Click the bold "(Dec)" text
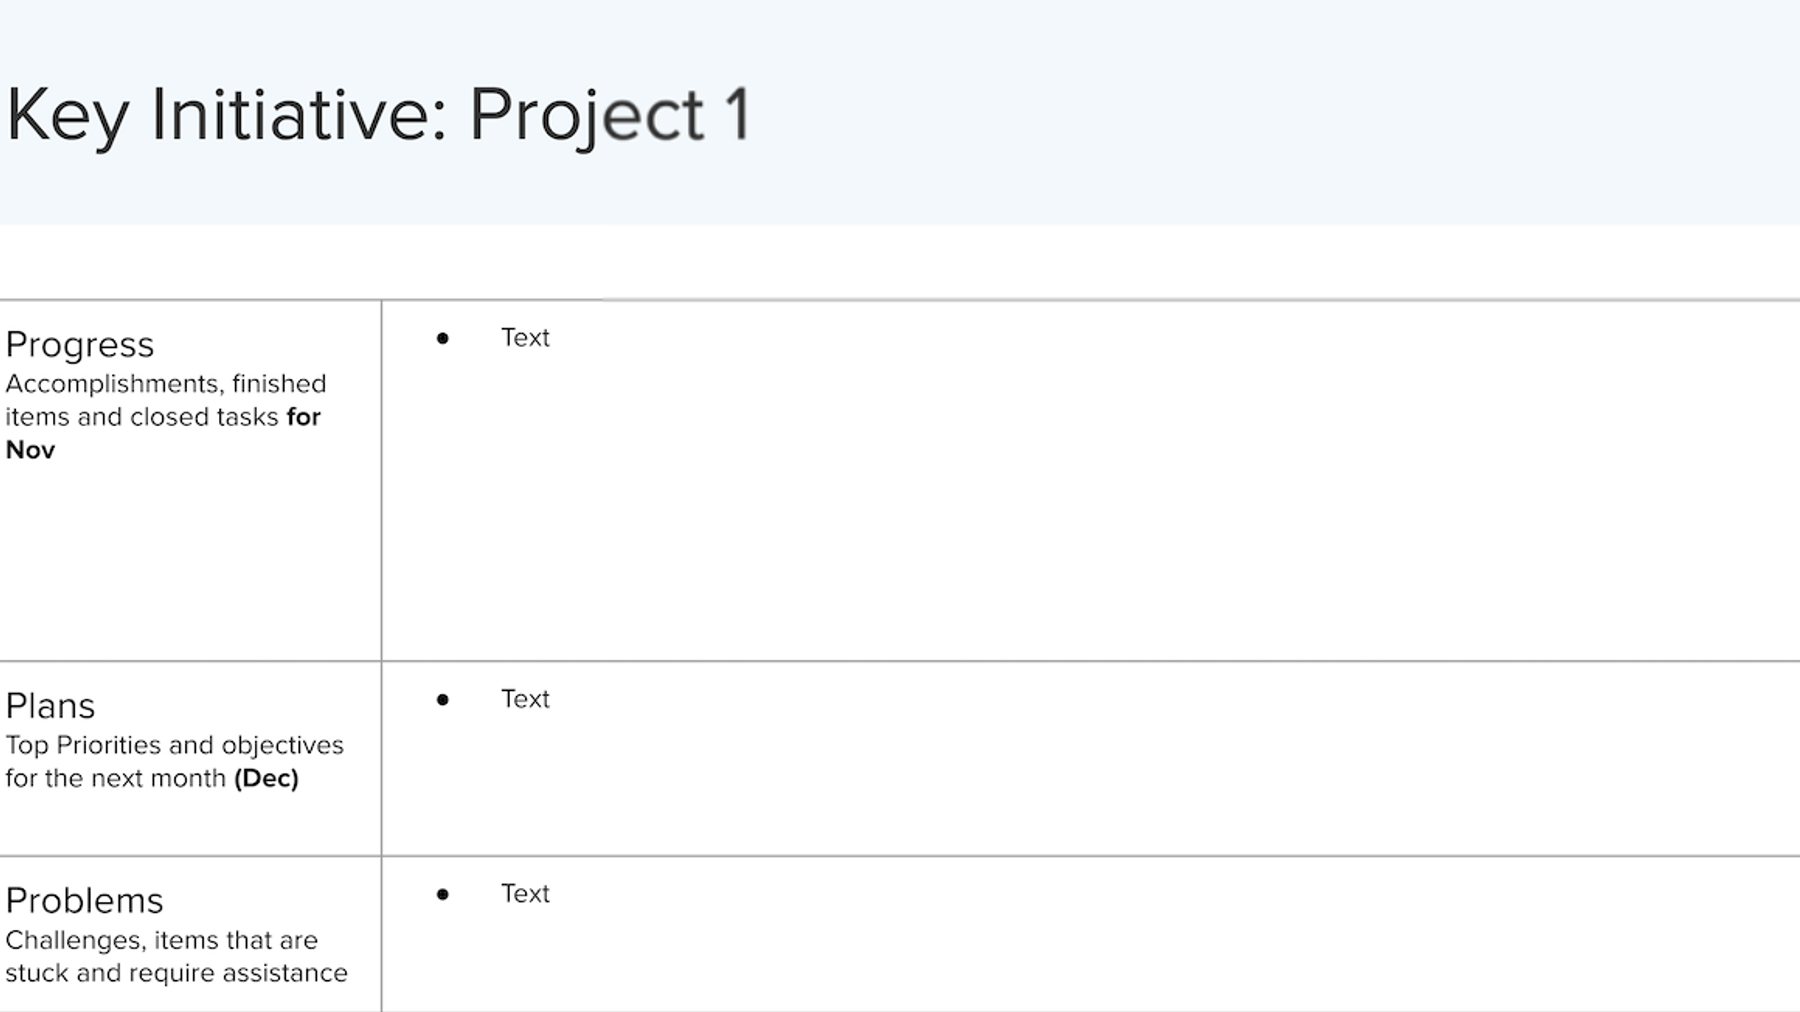 pyautogui.click(x=266, y=778)
